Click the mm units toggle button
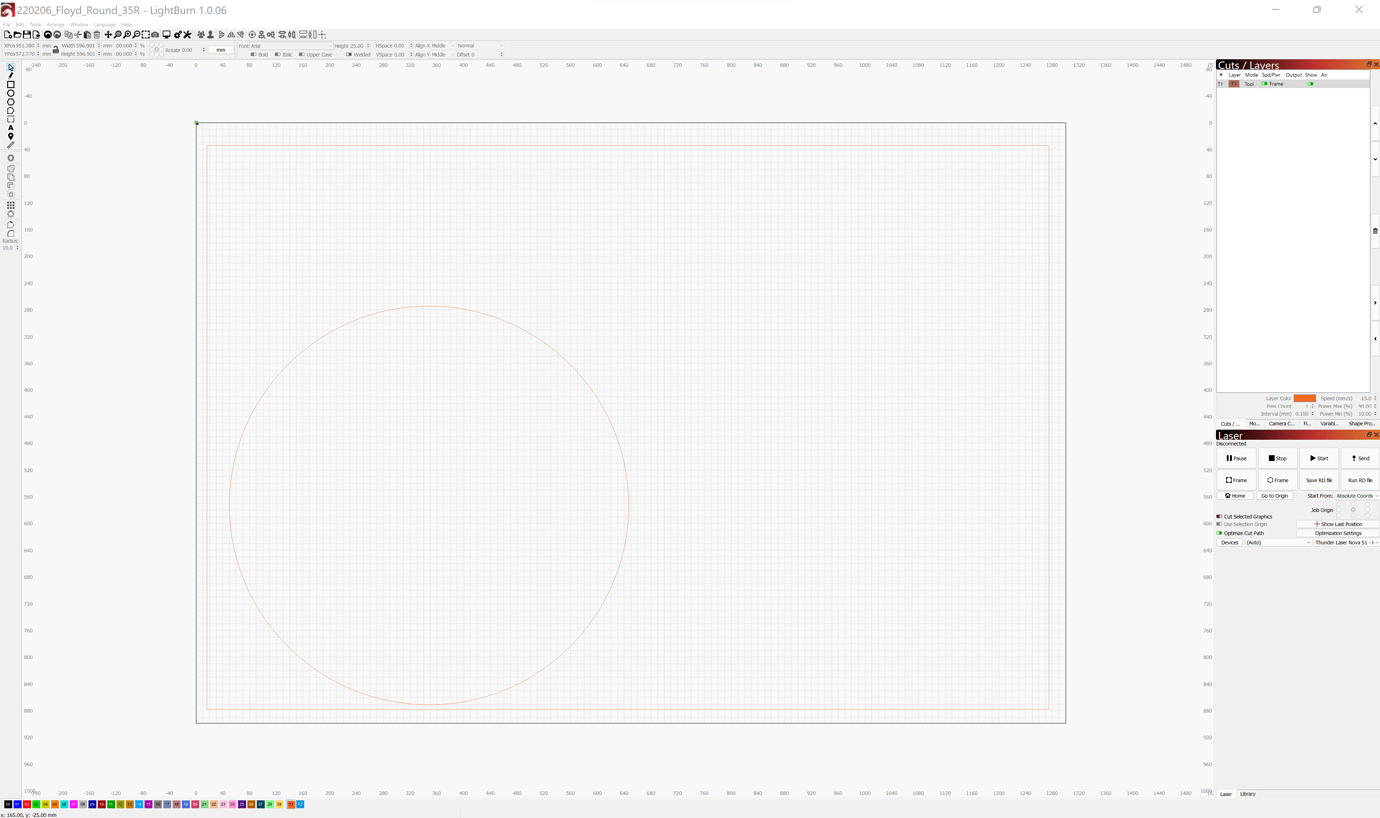The width and height of the screenshot is (1380, 818). tap(220, 50)
